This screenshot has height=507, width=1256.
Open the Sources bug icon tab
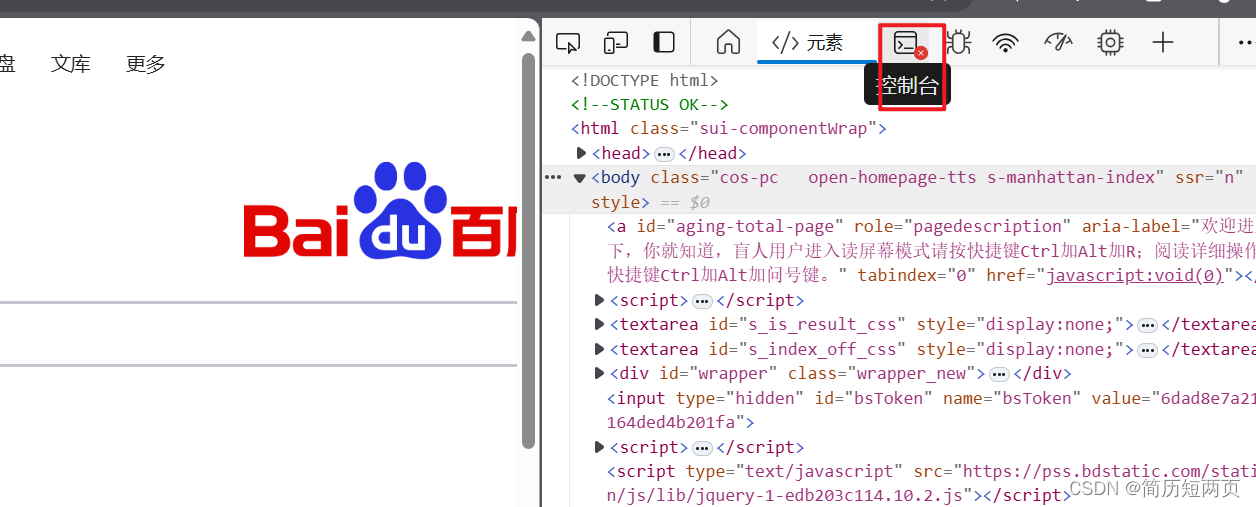coord(958,42)
